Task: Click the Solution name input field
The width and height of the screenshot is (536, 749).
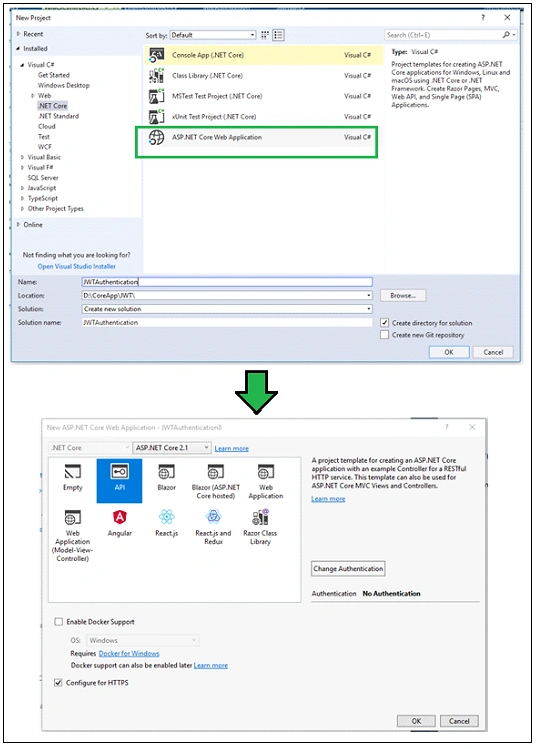Action: [x=227, y=322]
